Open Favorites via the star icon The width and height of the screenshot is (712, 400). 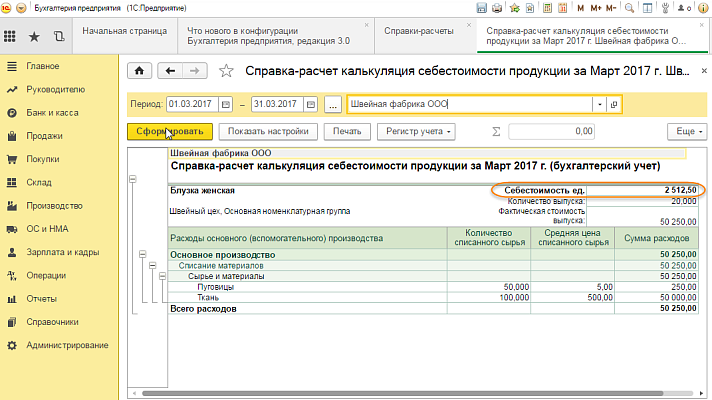(x=35, y=37)
